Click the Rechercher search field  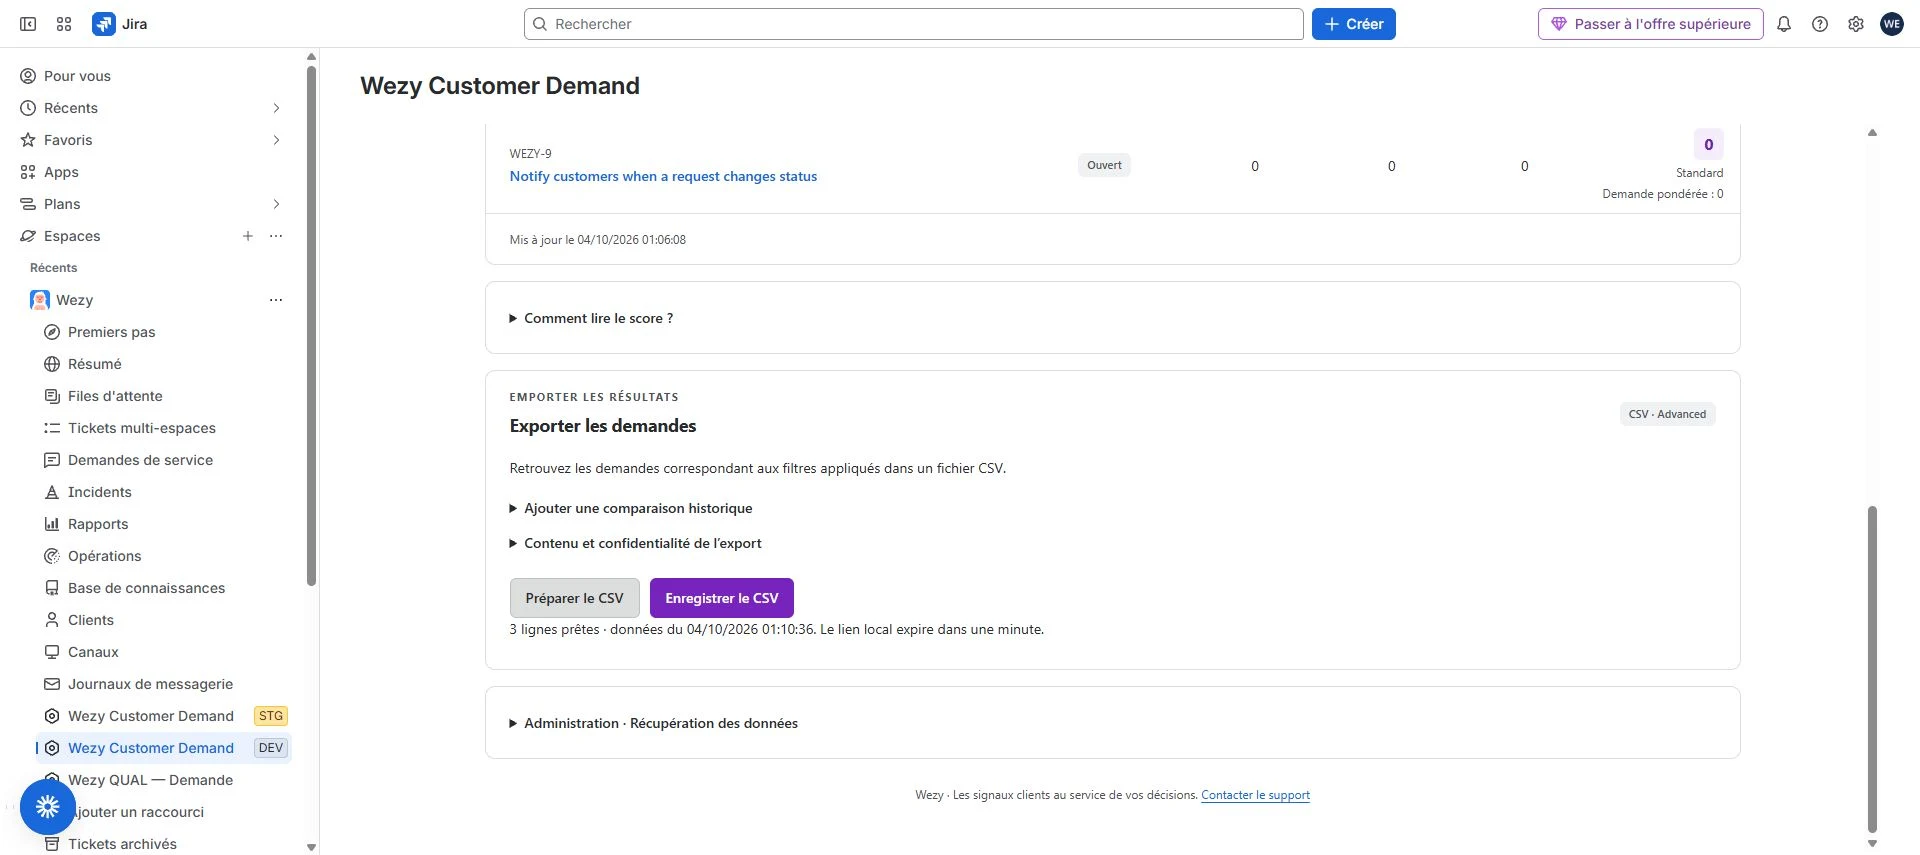(914, 24)
